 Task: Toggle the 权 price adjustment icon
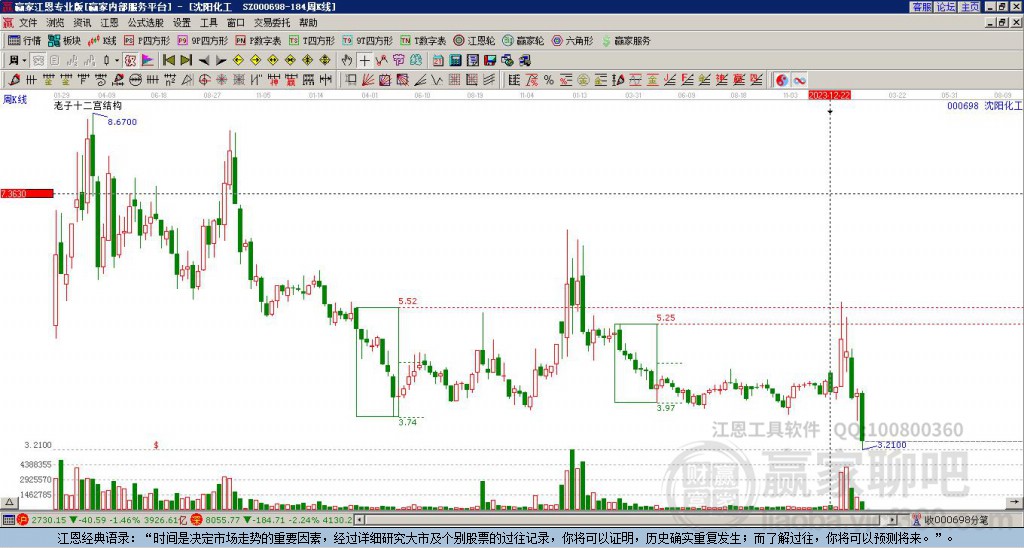[x=130, y=61]
